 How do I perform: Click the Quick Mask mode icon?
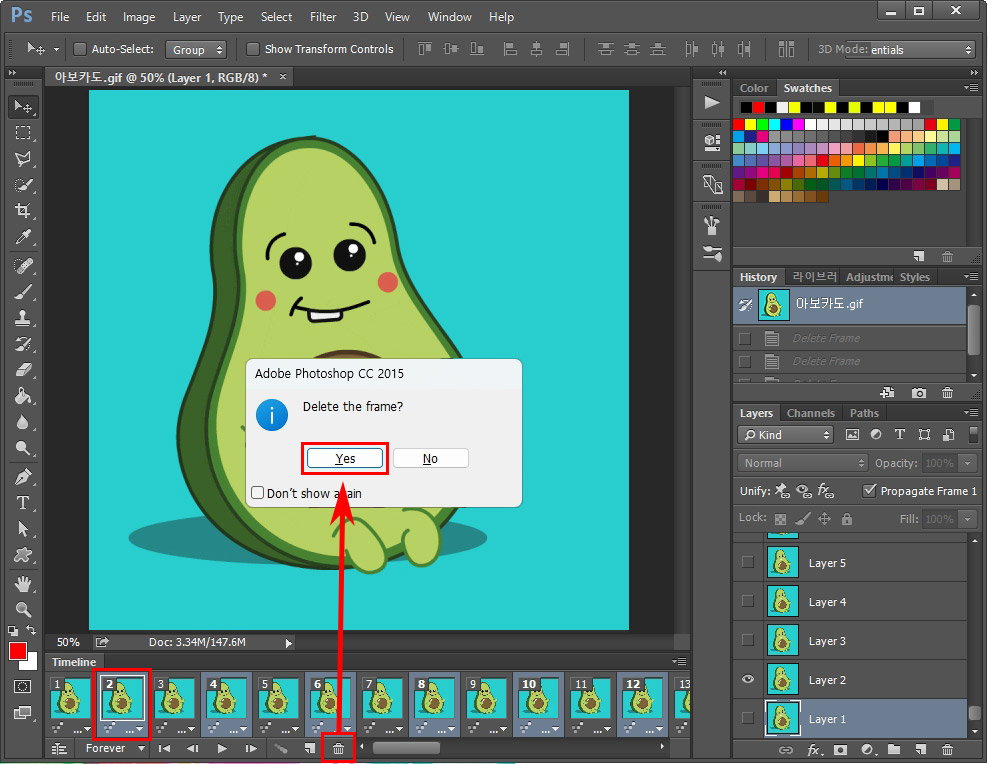22,686
